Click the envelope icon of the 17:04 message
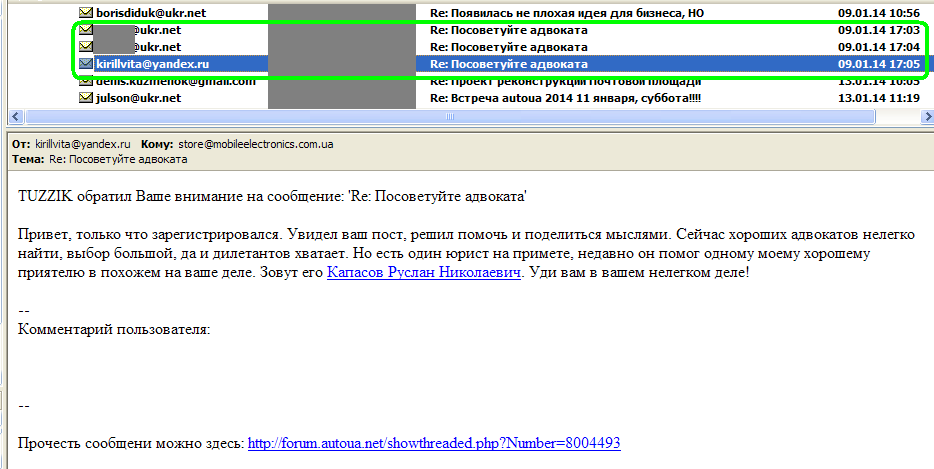The image size is (934, 469). [x=85, y=47]
